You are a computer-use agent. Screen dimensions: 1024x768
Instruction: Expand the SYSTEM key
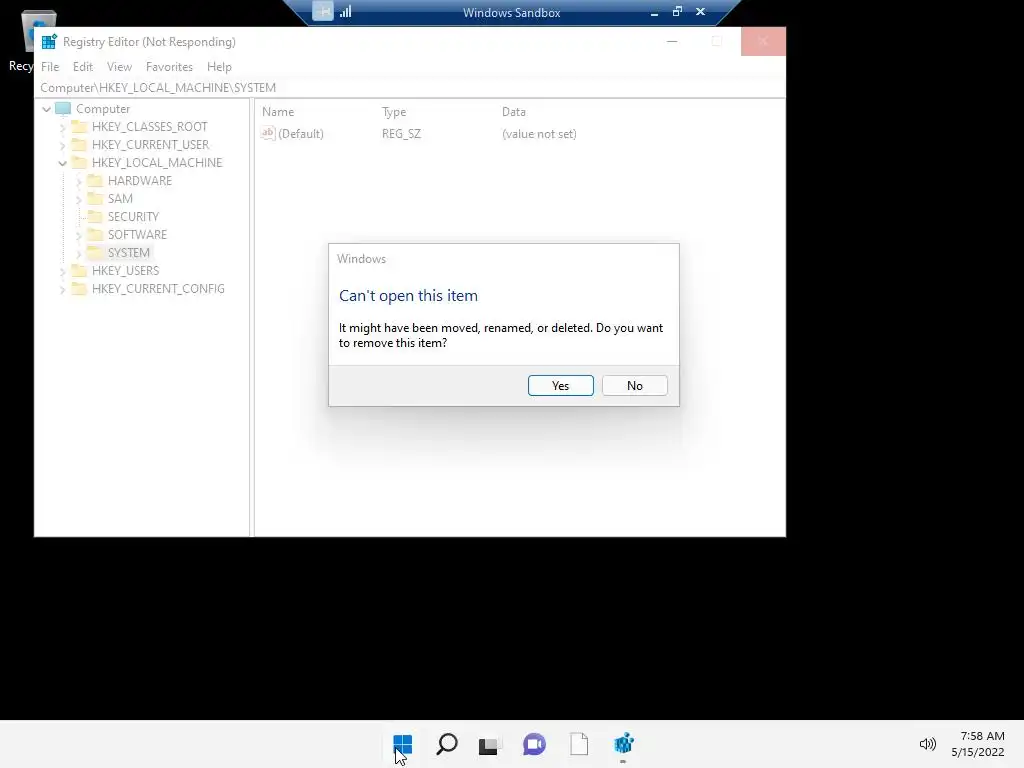coord(79,253)
